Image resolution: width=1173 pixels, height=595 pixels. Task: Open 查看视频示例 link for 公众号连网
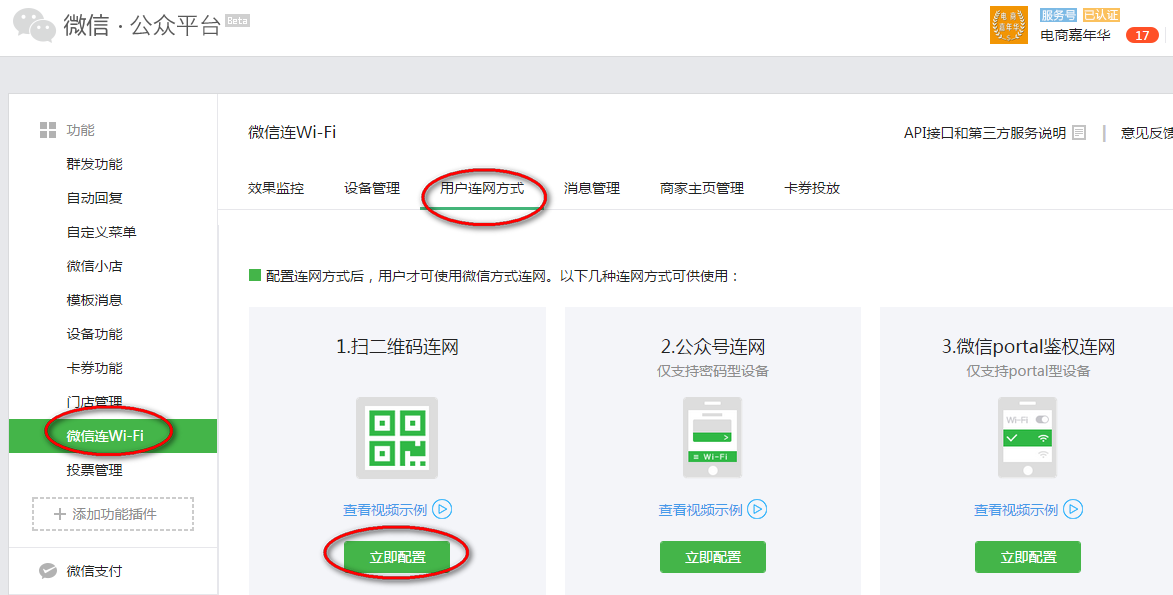pyautogui.click(x=700, y=510)
